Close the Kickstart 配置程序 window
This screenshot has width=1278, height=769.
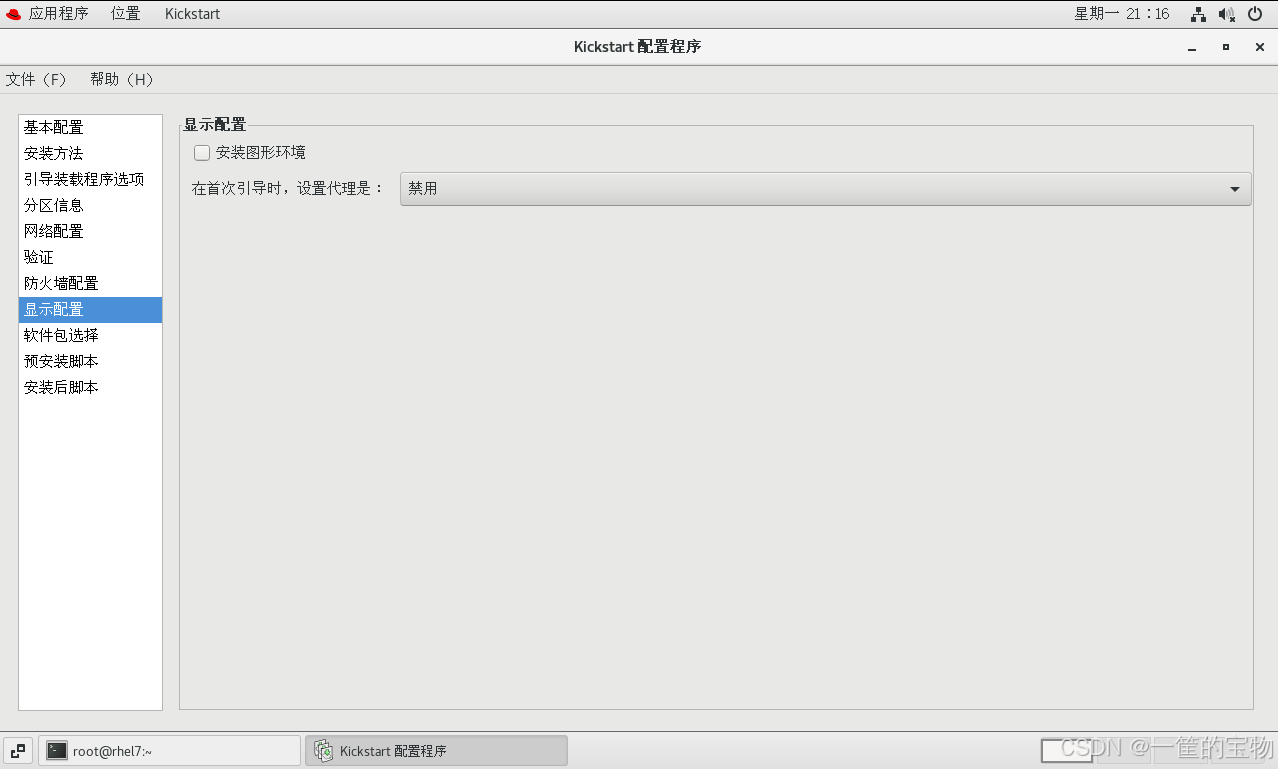point(1260,47)
